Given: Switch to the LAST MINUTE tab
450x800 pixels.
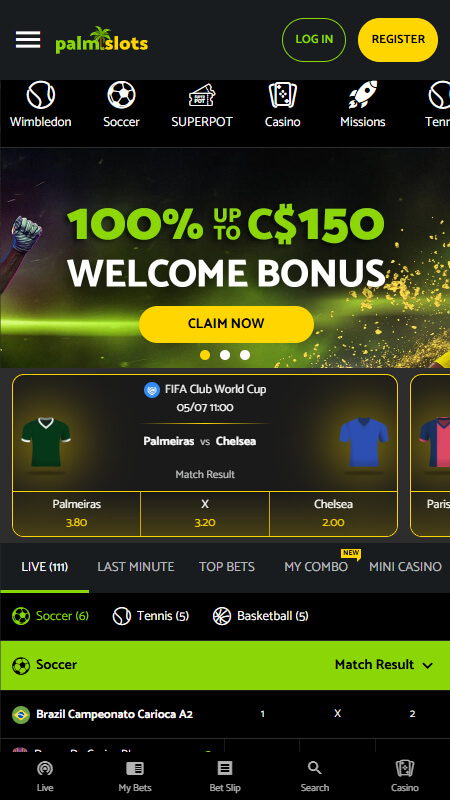Looking at the screenshot, I should 136,567.
